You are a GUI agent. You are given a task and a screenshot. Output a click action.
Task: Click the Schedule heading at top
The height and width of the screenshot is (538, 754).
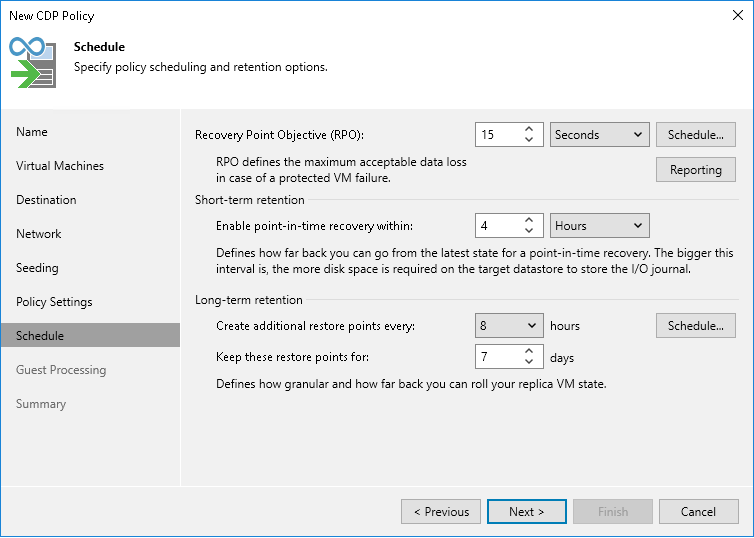(x=99, y=47)
